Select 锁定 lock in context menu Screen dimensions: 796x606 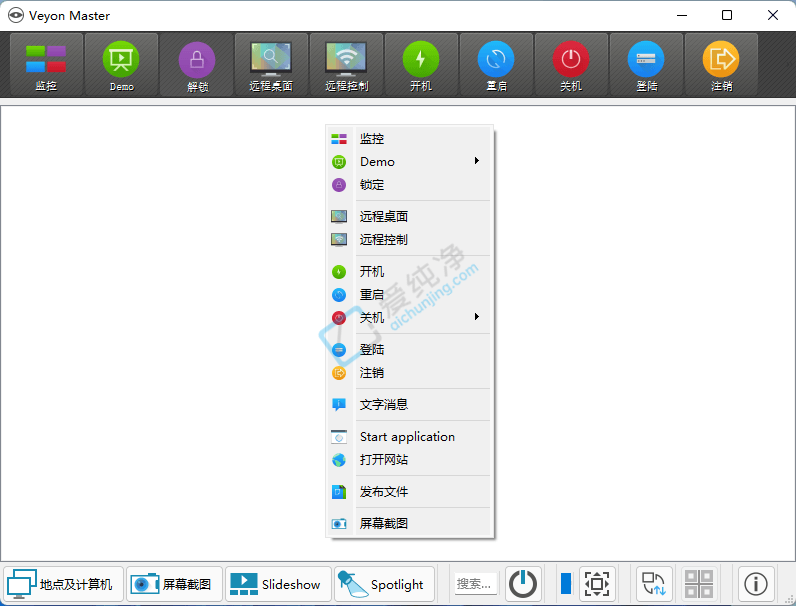[410, 185]
